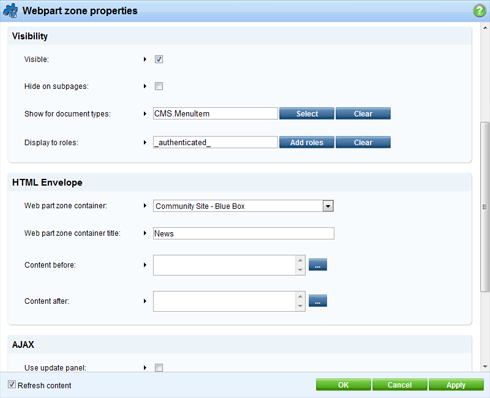Click Select for document types
Image resolution: width=490 pixels, height=398 pixels.
(x=307, y=114)
